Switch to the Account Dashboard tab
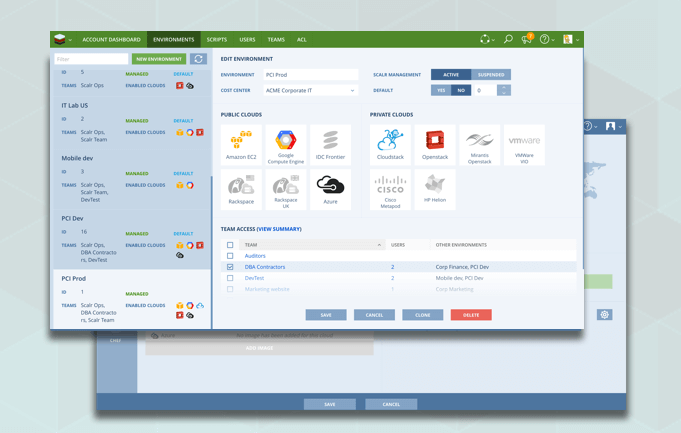The image size is (681, 433). (111, 40)
